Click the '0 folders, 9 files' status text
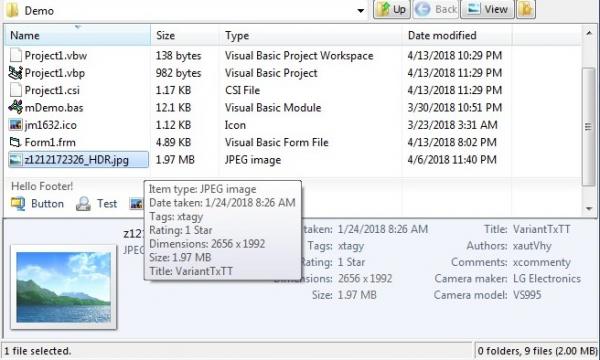Image resolution: width=600 pixels, height=360 pixels. pos(537,351)
